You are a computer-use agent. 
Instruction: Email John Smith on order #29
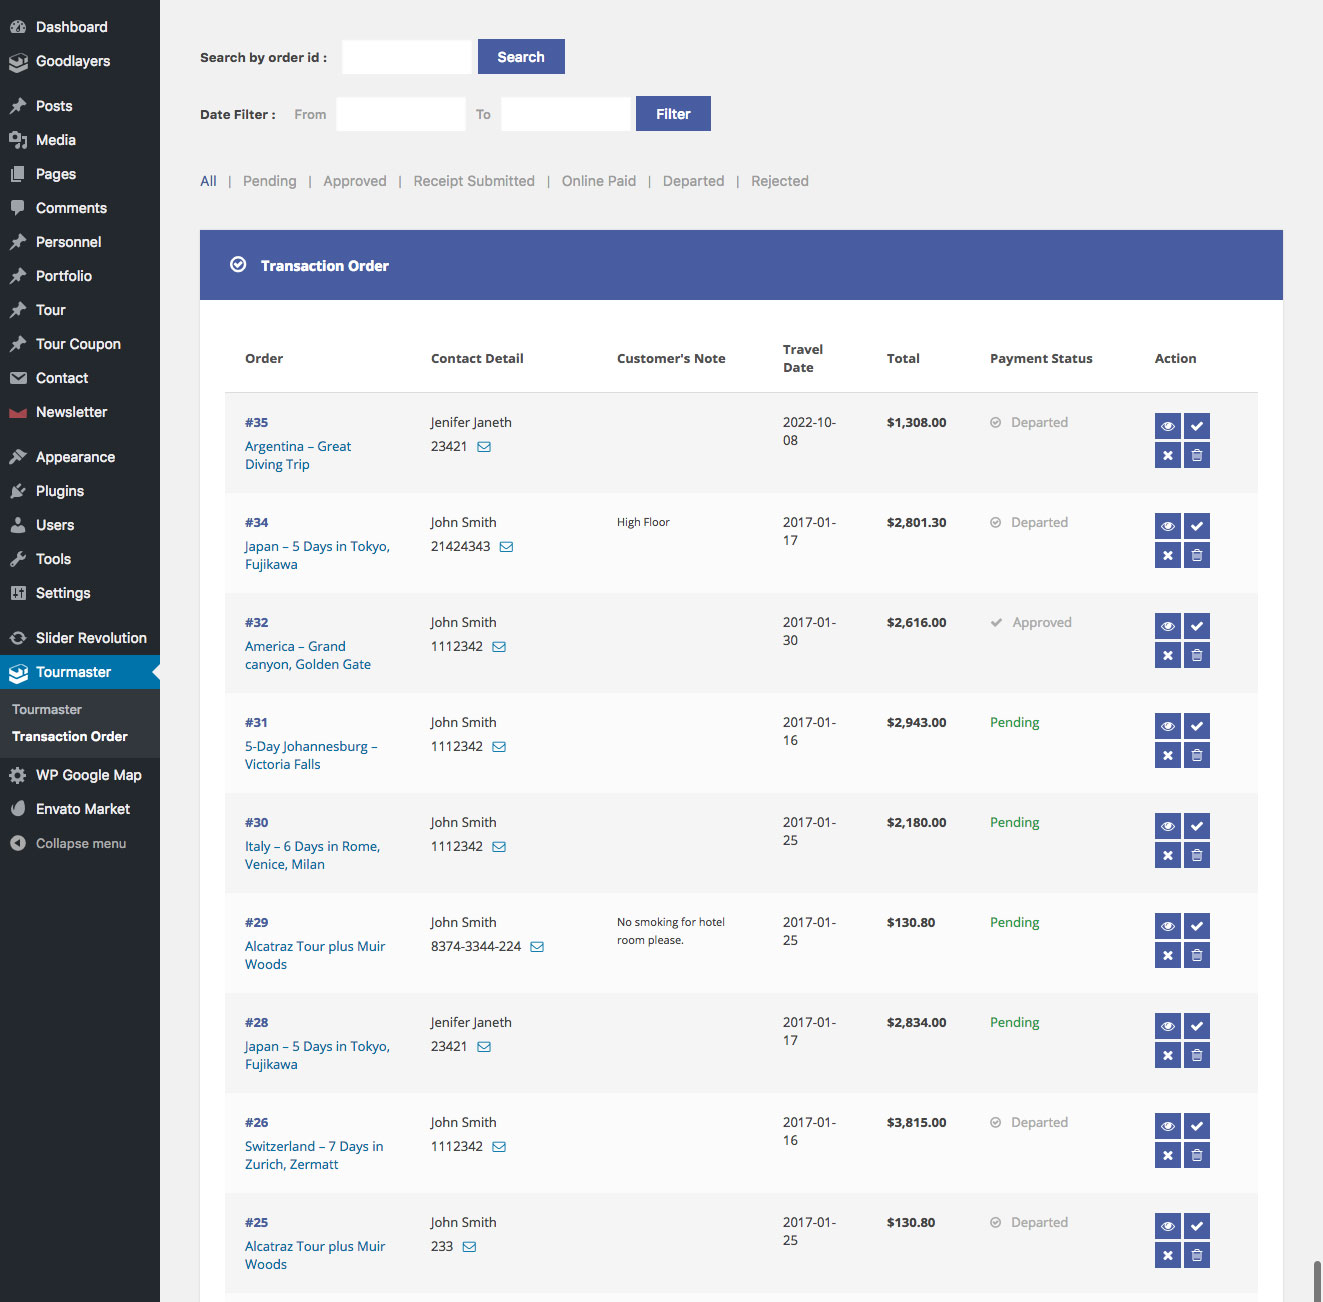tap(537, 947)
